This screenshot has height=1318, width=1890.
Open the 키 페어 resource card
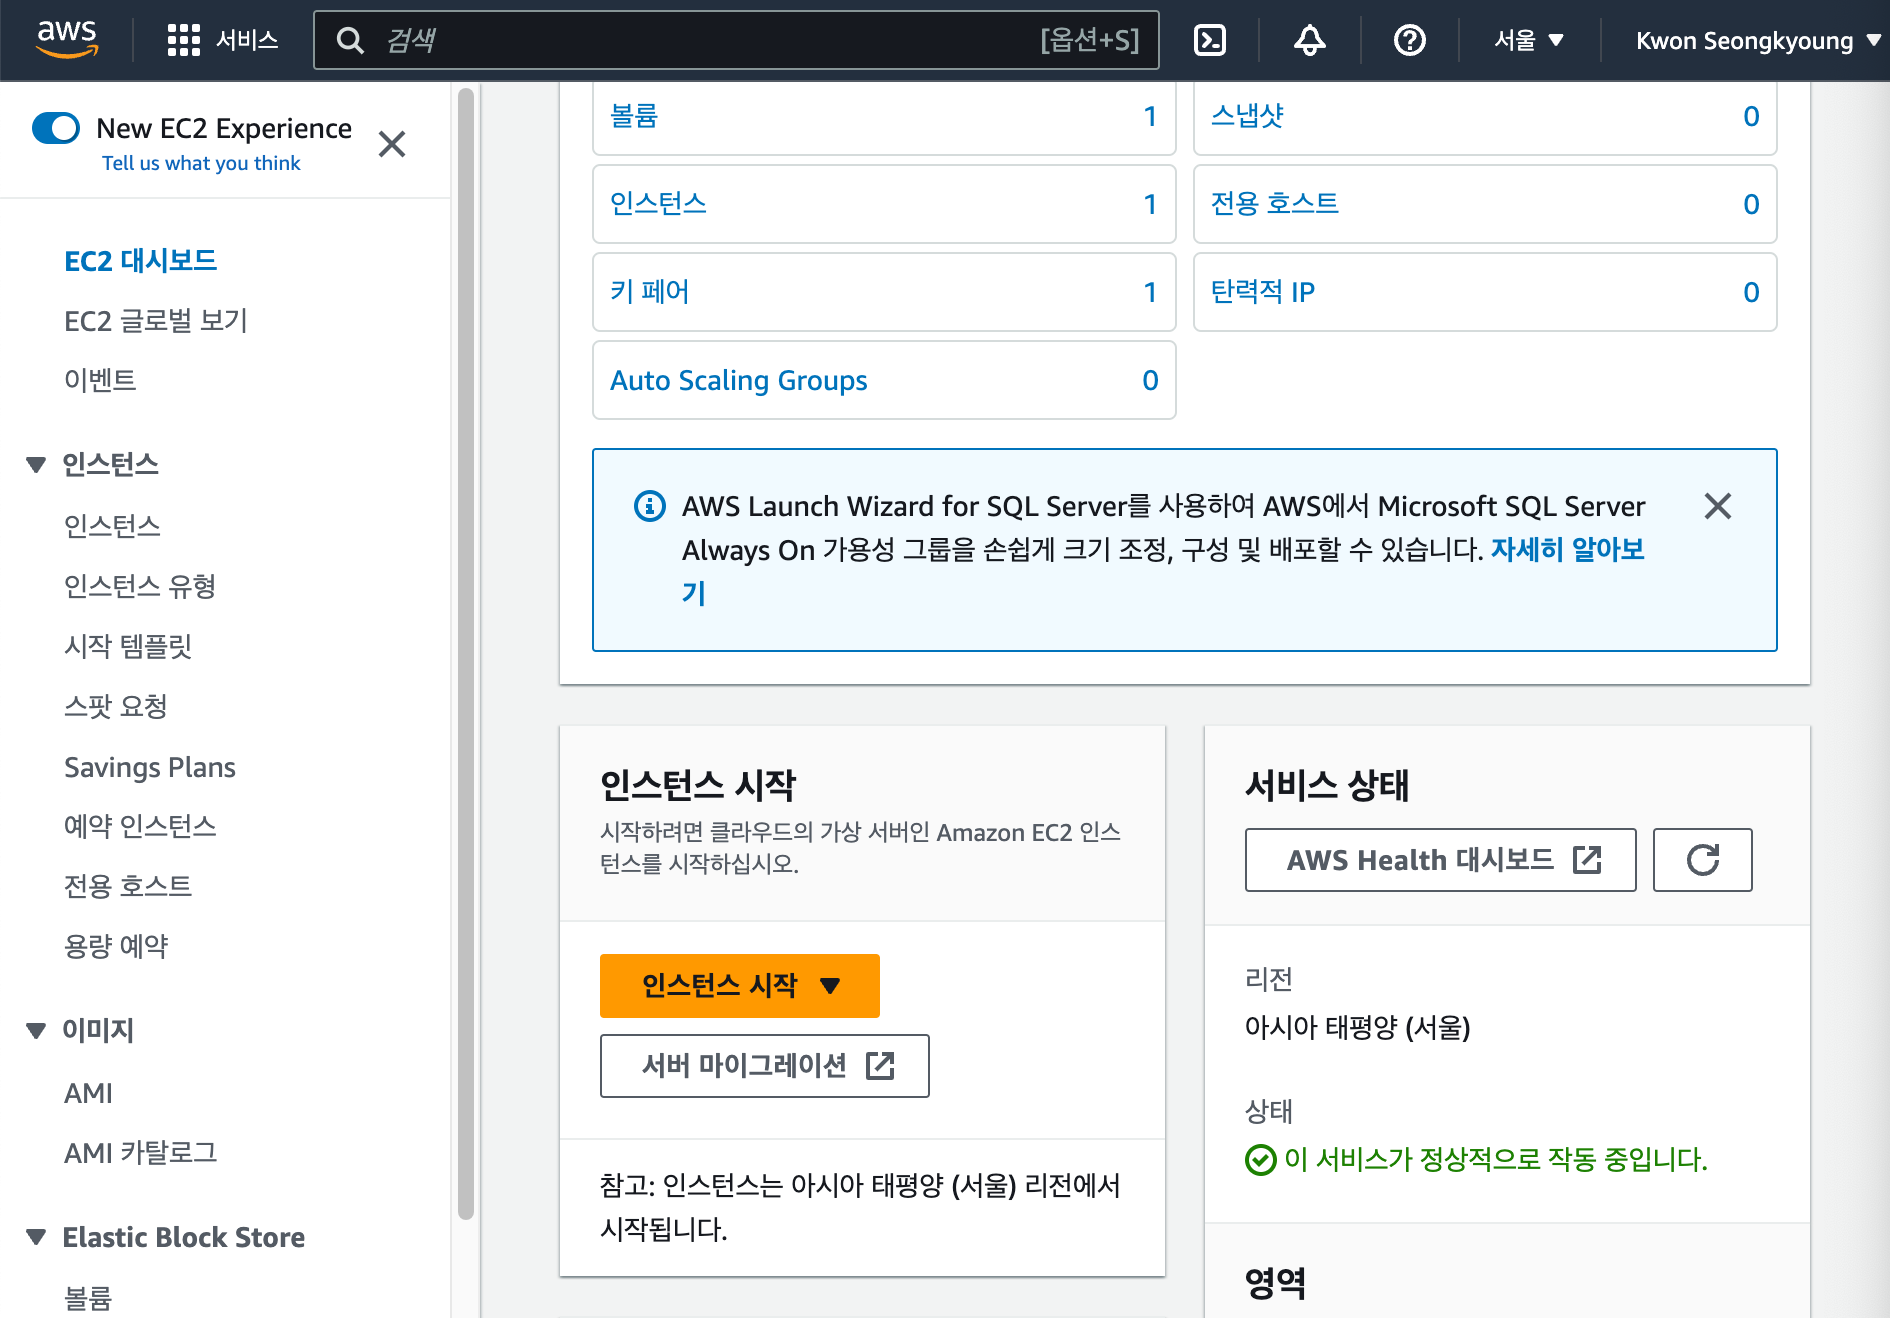(884, 292)
